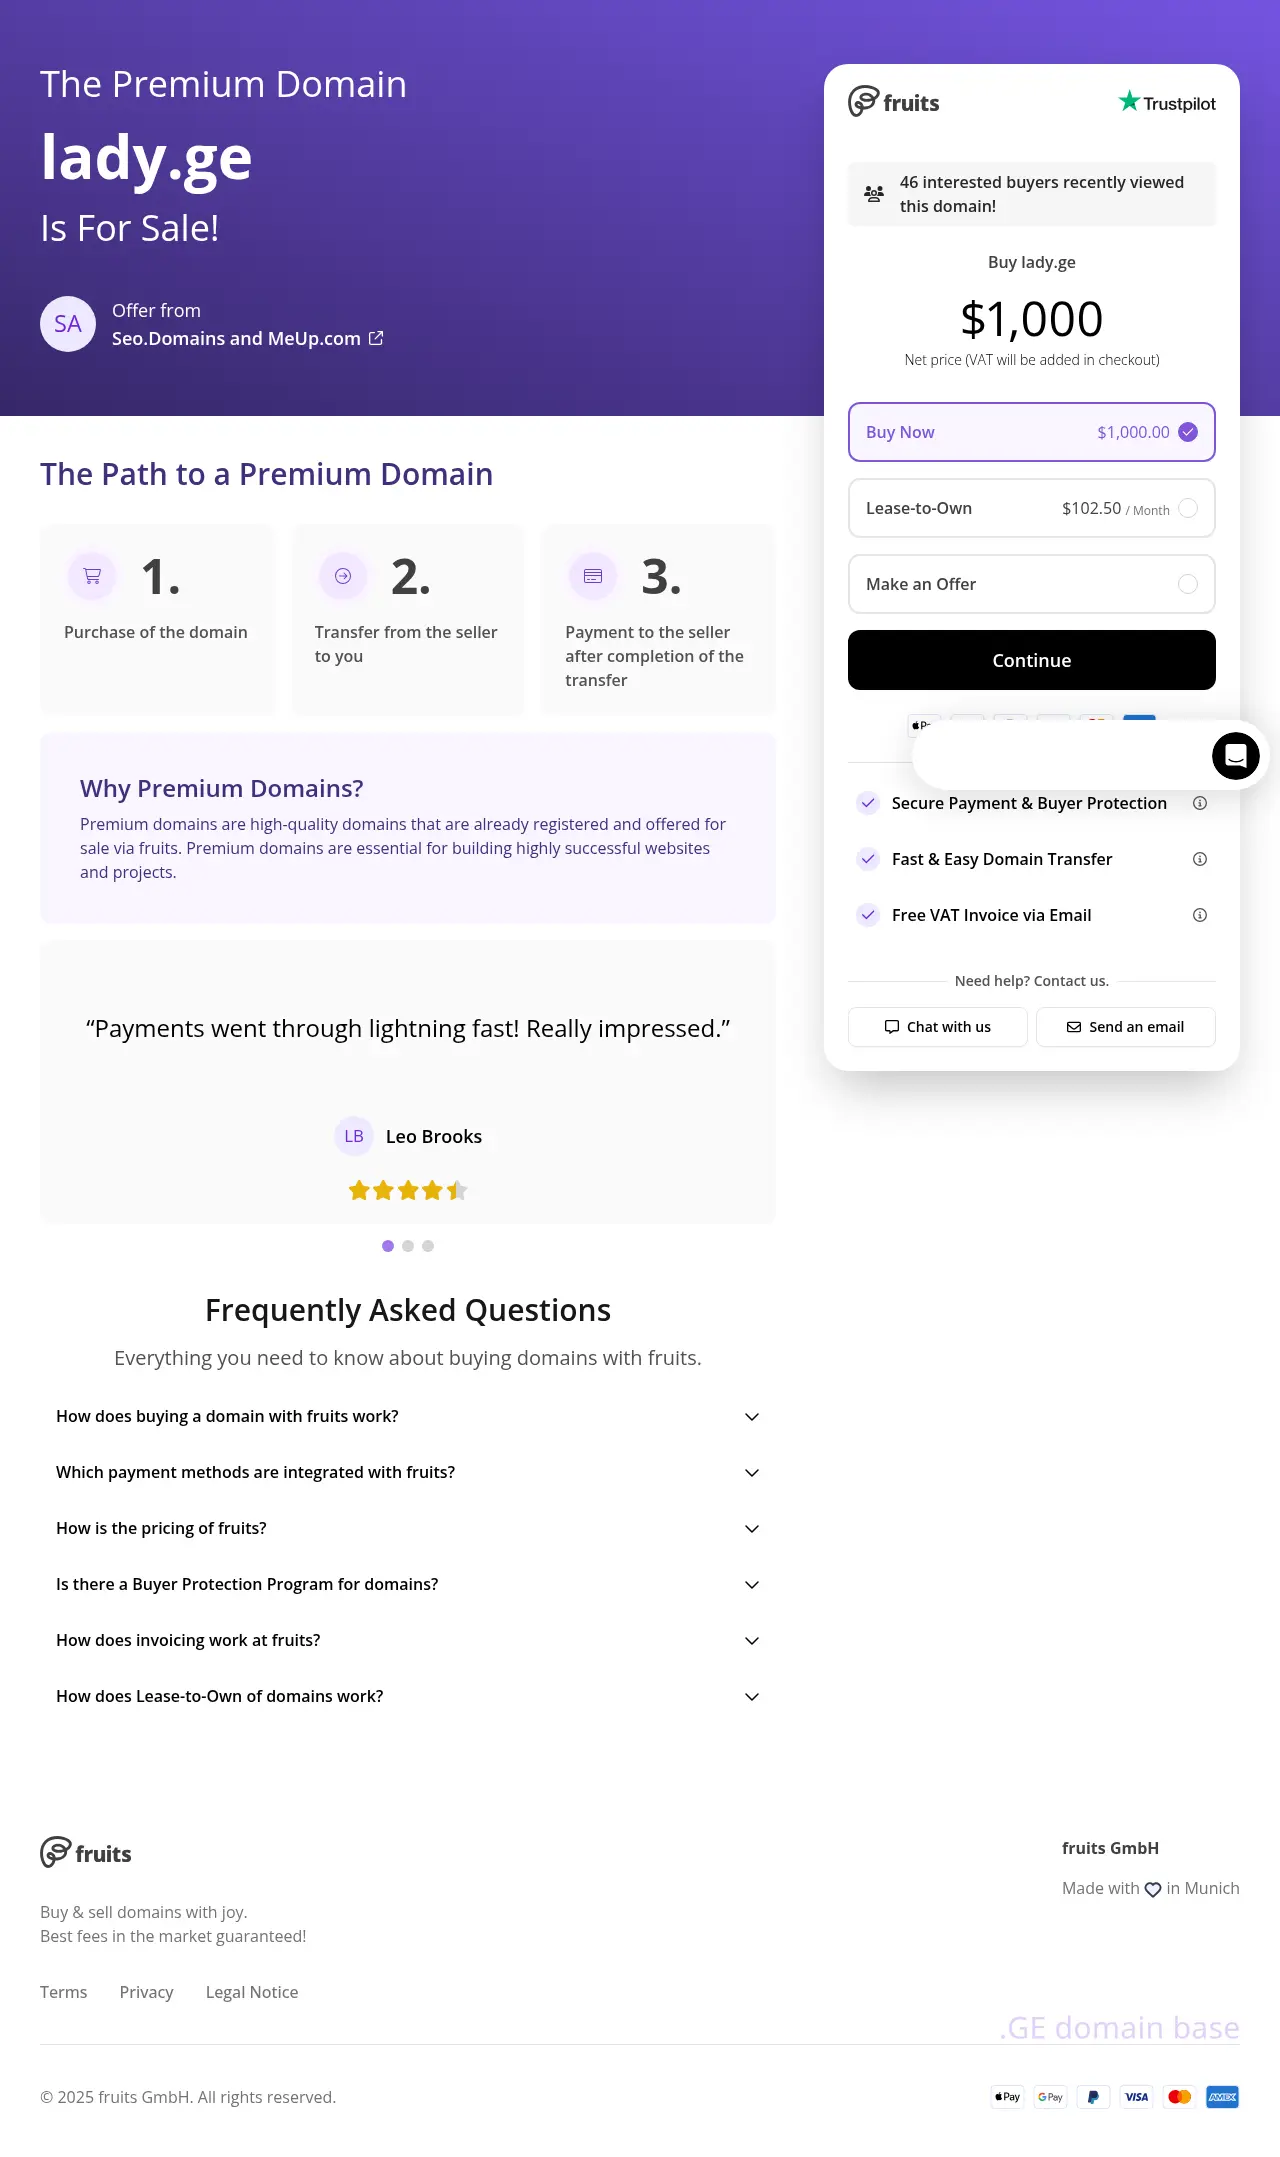This screenshot has width=1280, height=2157.
Task: Open the Legal Notice footer link
Action: click(252, 1992)
